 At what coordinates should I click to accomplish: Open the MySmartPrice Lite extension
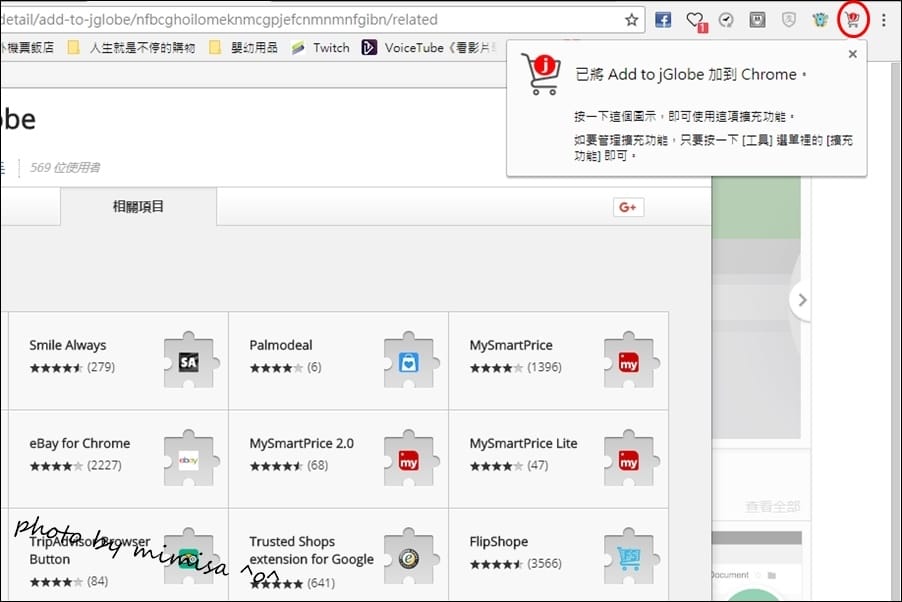click(558, 458)
